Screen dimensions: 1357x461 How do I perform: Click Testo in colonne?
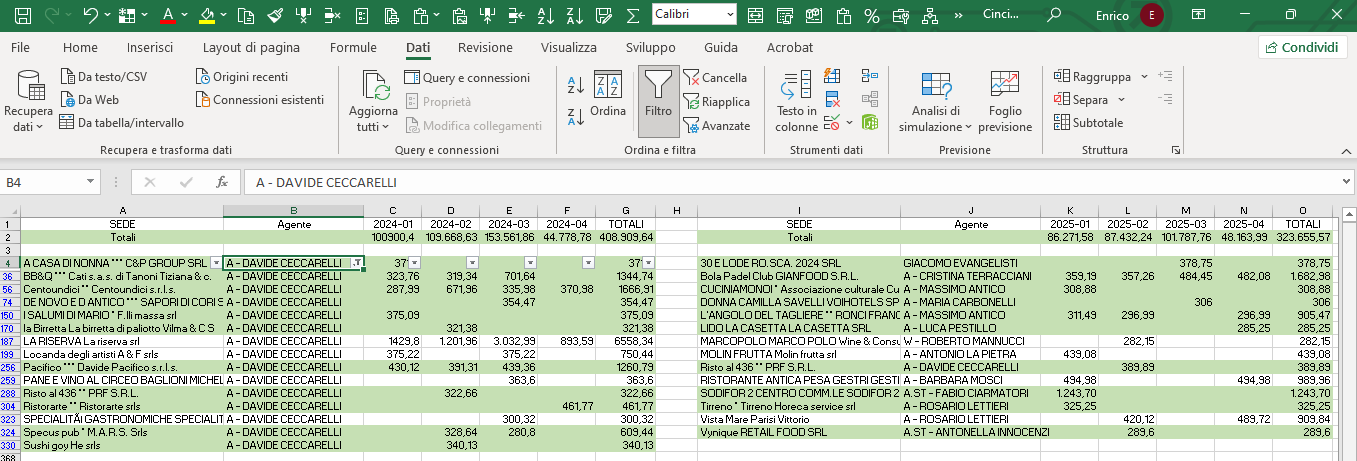[x=796, y=101]
